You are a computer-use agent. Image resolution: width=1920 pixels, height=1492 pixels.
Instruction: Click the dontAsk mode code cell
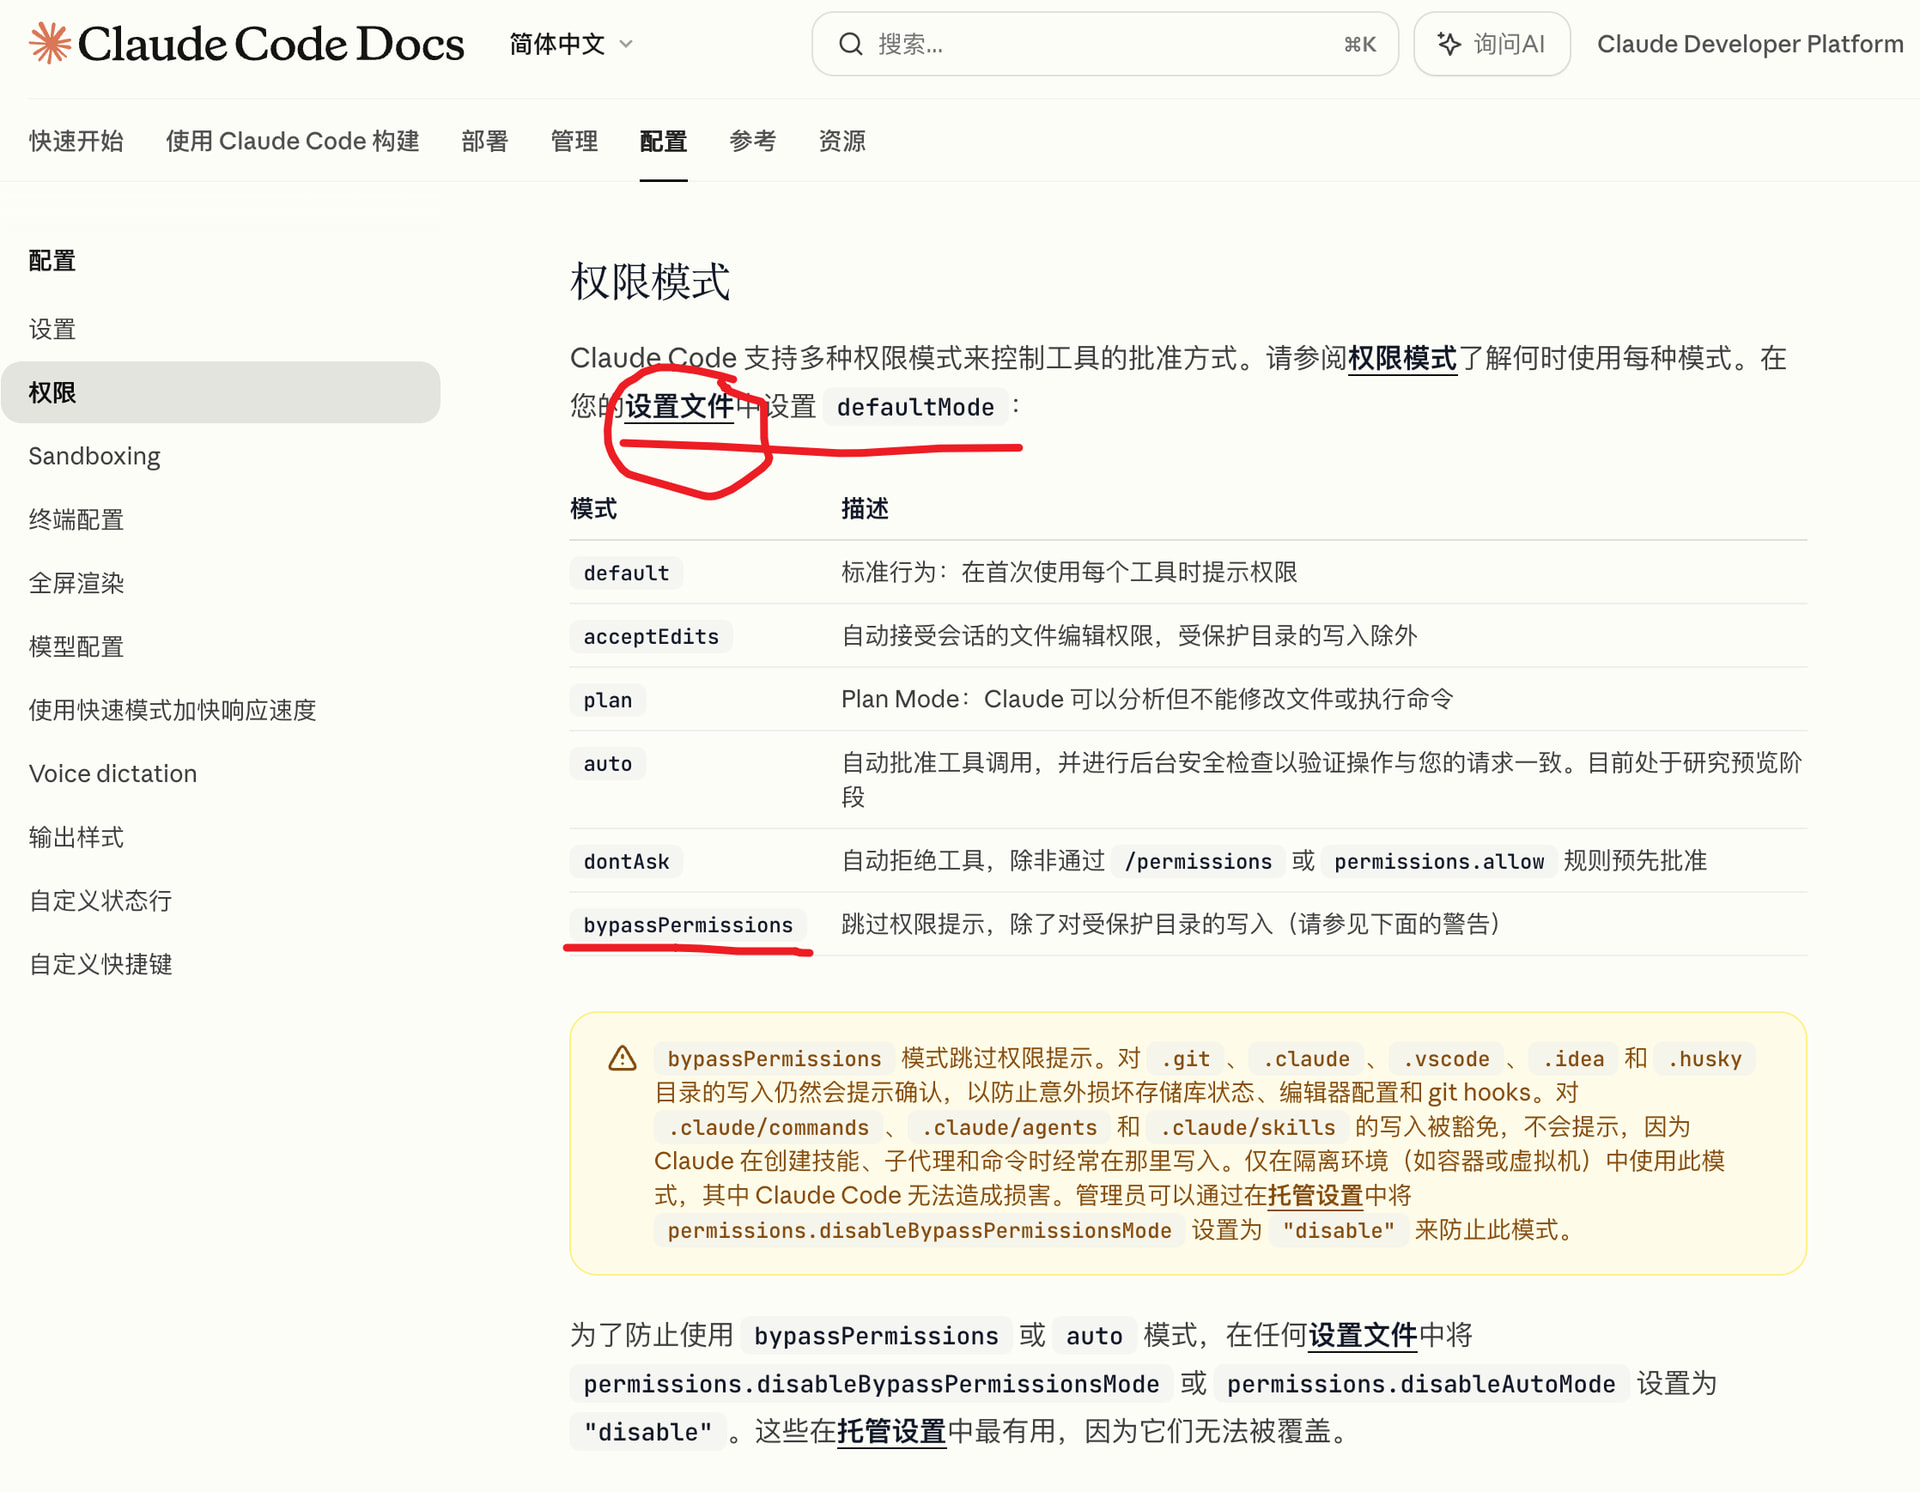tap(626, 861)
